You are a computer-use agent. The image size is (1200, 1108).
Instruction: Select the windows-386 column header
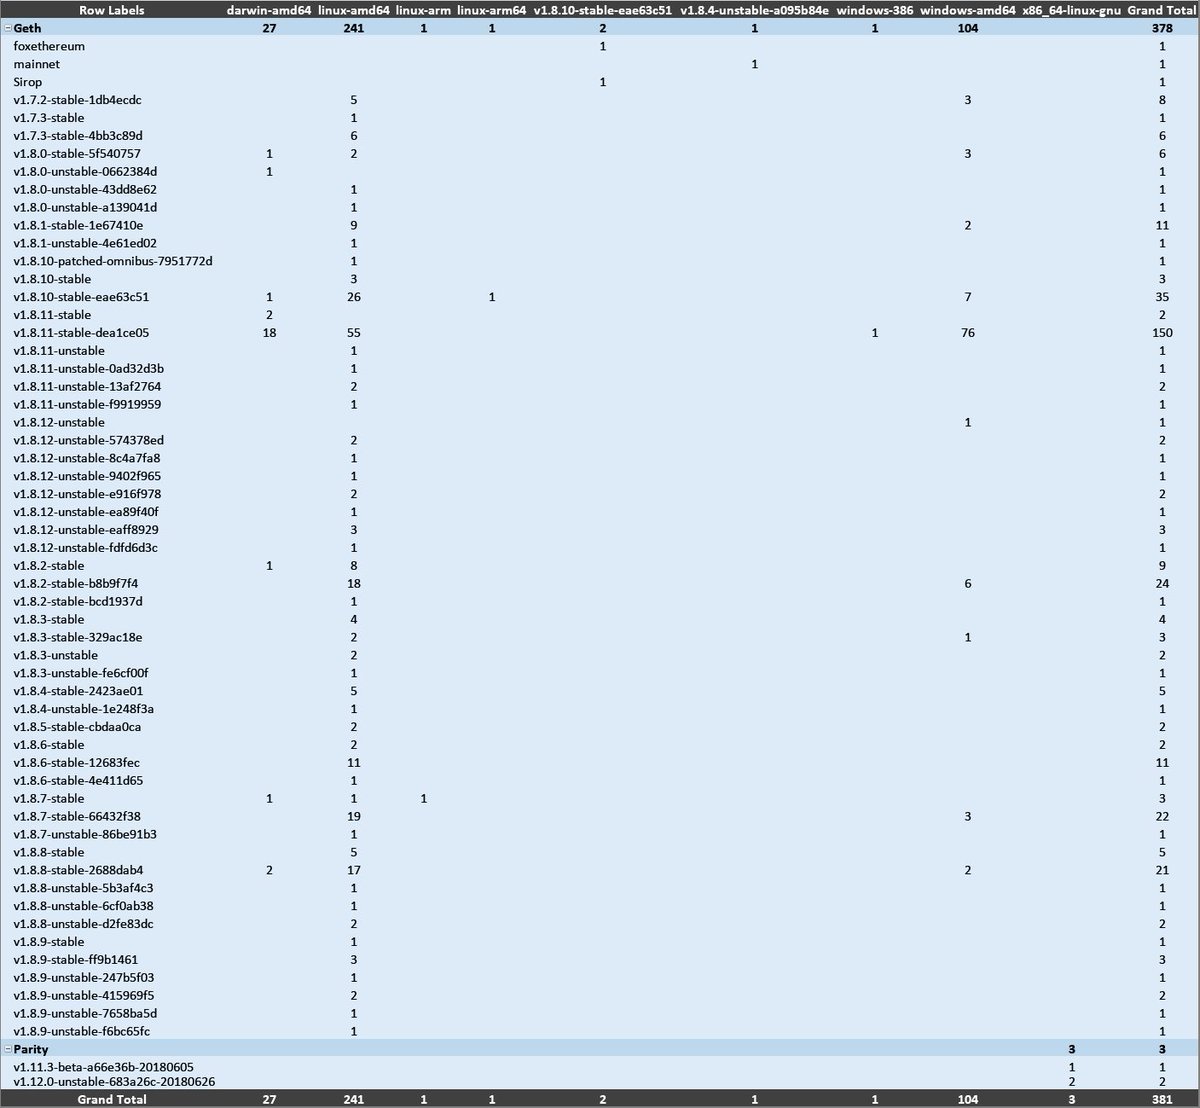pos(875,10)
